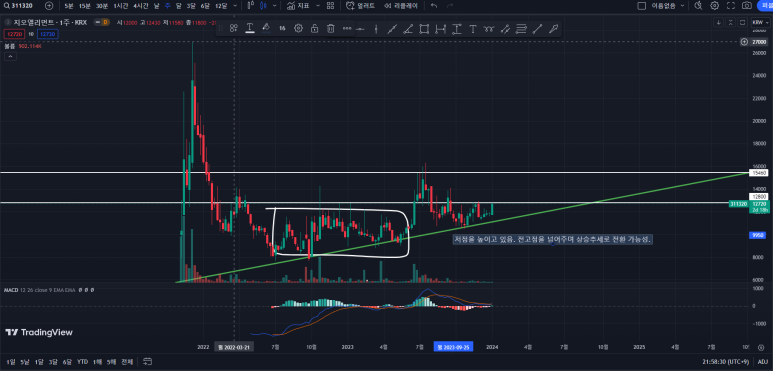The height and width of the screenshot is (371, 773).
Task: Take a chart snapshot with camera icon
Action: pos(747,6)
